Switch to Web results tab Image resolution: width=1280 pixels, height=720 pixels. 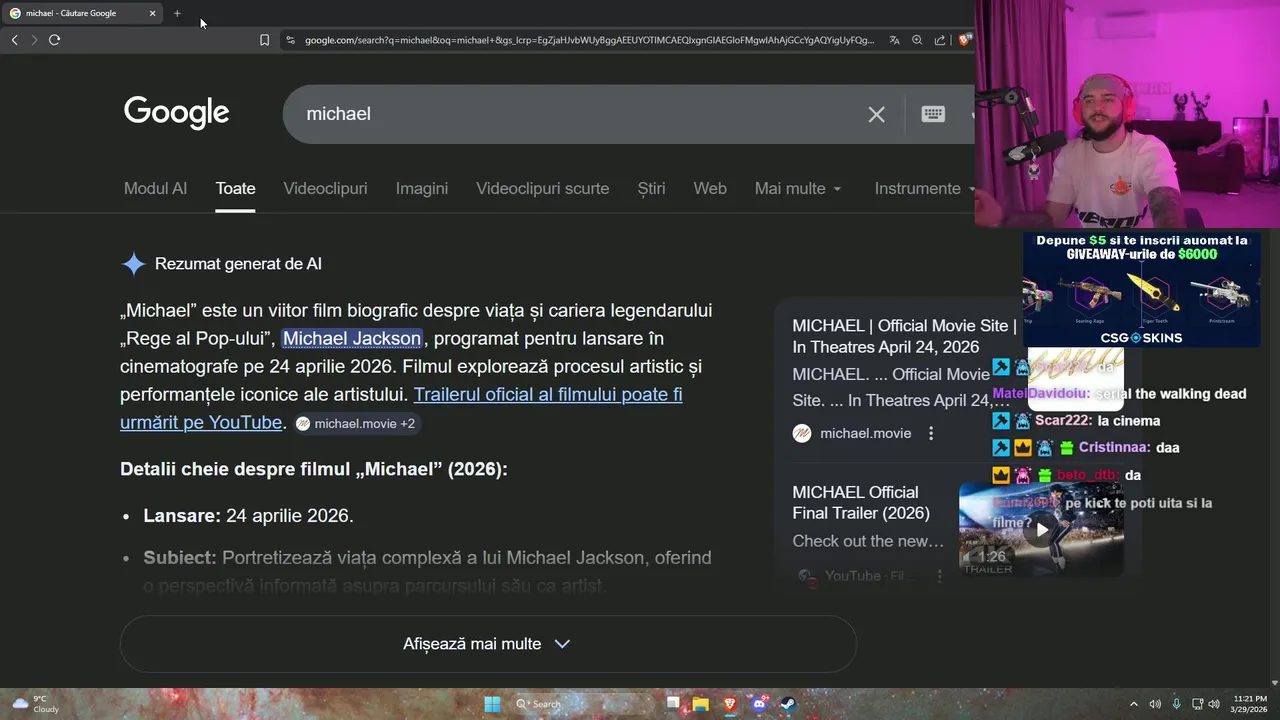coord(710,188)
